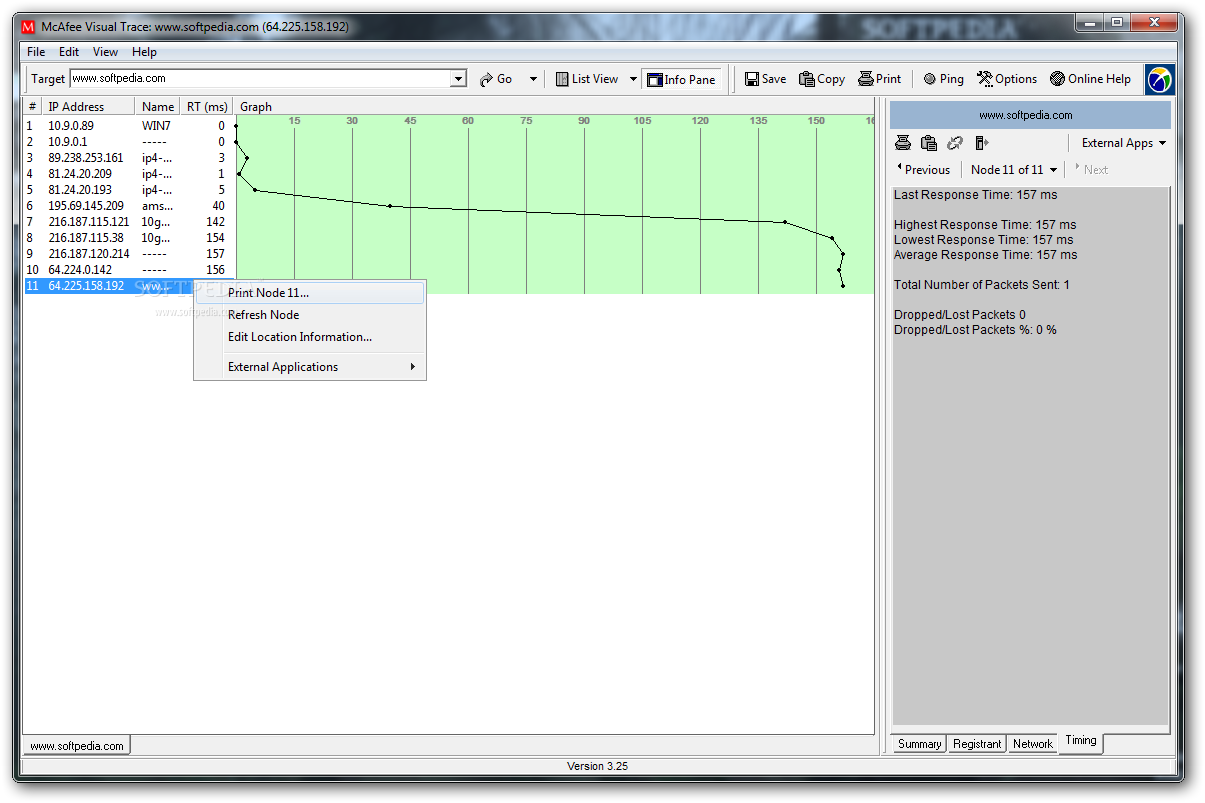This screenshot has width=1205, height=803.
Task: Save the trace with Save button
Action: click(765, 79)
